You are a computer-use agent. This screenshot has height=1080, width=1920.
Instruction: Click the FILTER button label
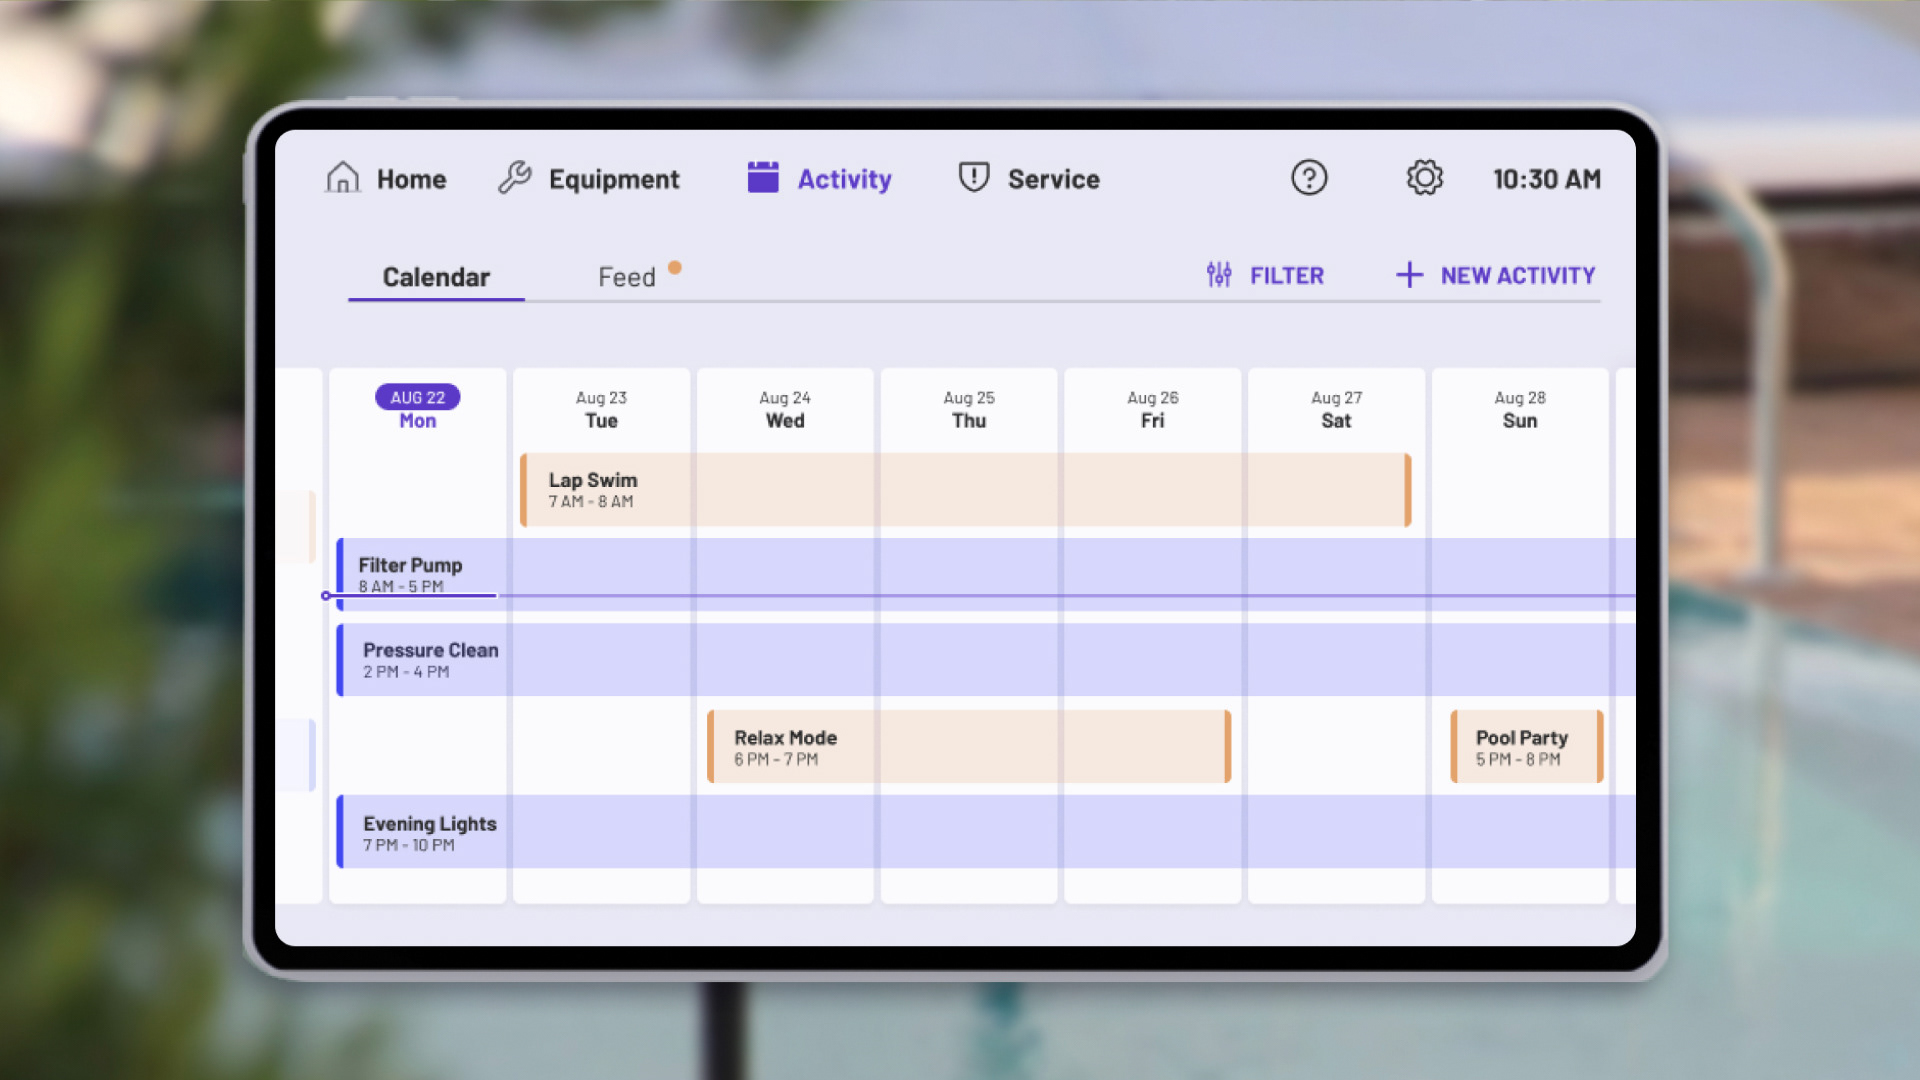tap(1286, 275)
